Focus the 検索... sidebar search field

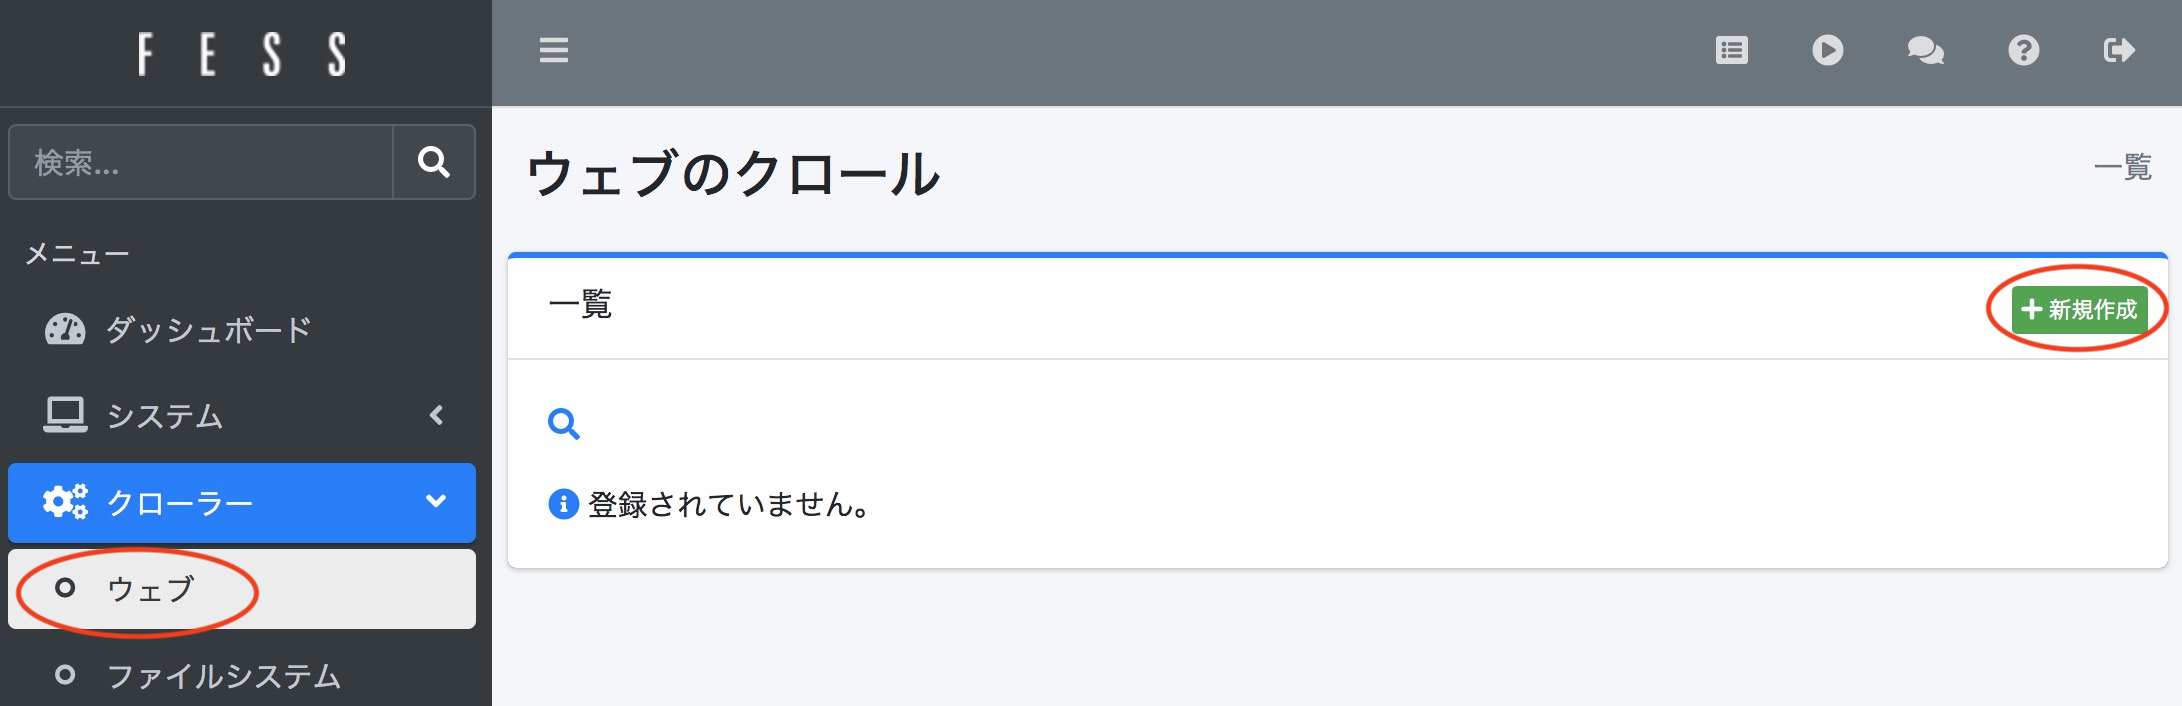[201, 162]
